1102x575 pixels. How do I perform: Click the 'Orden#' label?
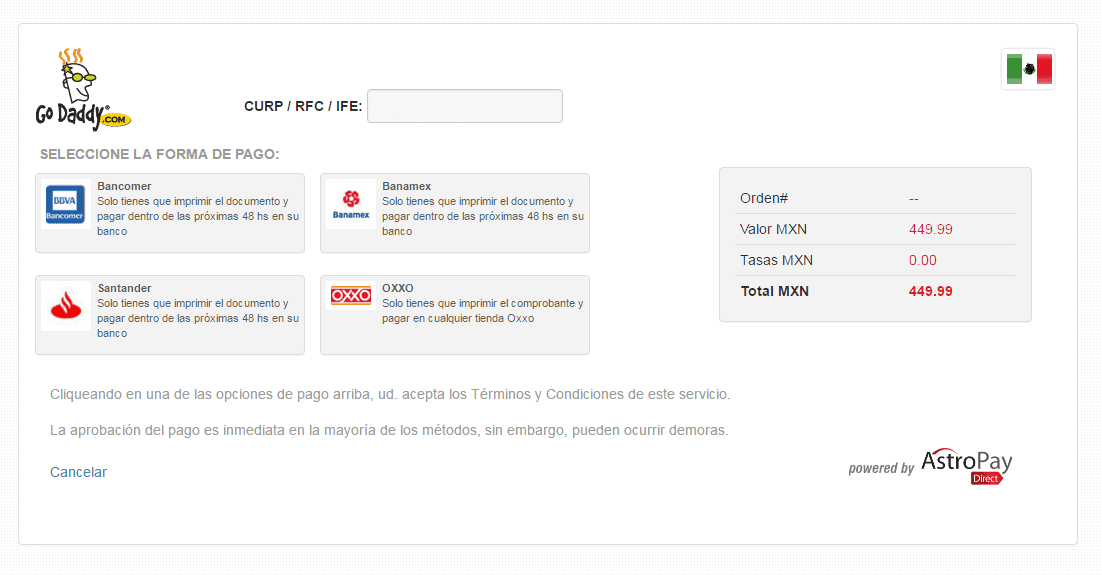[x=764, y=198]
